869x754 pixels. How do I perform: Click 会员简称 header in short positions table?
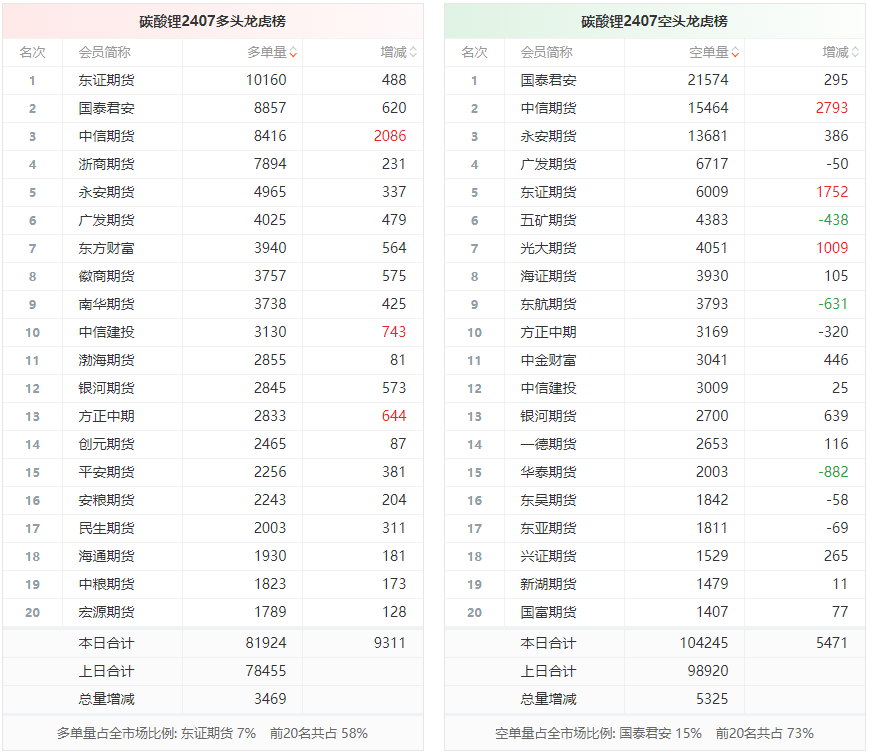pyautogui.click(x=546, y=53)
